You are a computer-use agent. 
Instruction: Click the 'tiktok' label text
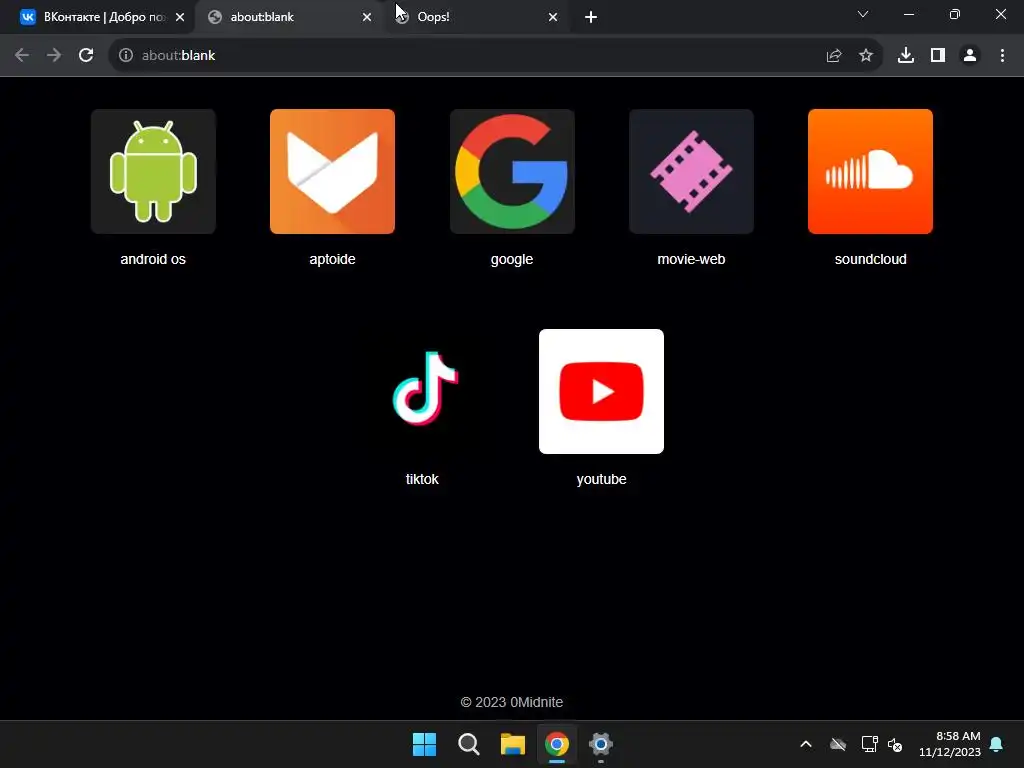422,479
